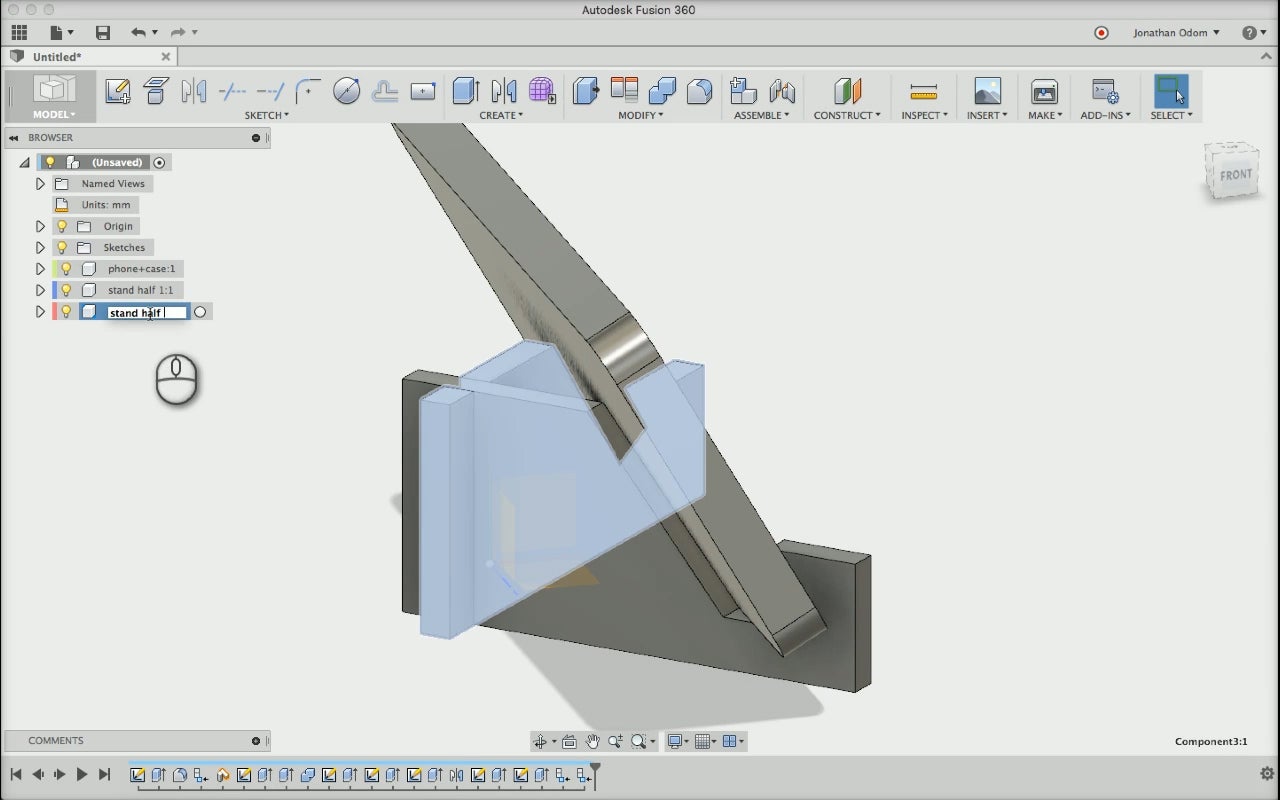Click the FRONT face of the view cube
Screen dimensions: 1280x800
tap(1235, 174)
